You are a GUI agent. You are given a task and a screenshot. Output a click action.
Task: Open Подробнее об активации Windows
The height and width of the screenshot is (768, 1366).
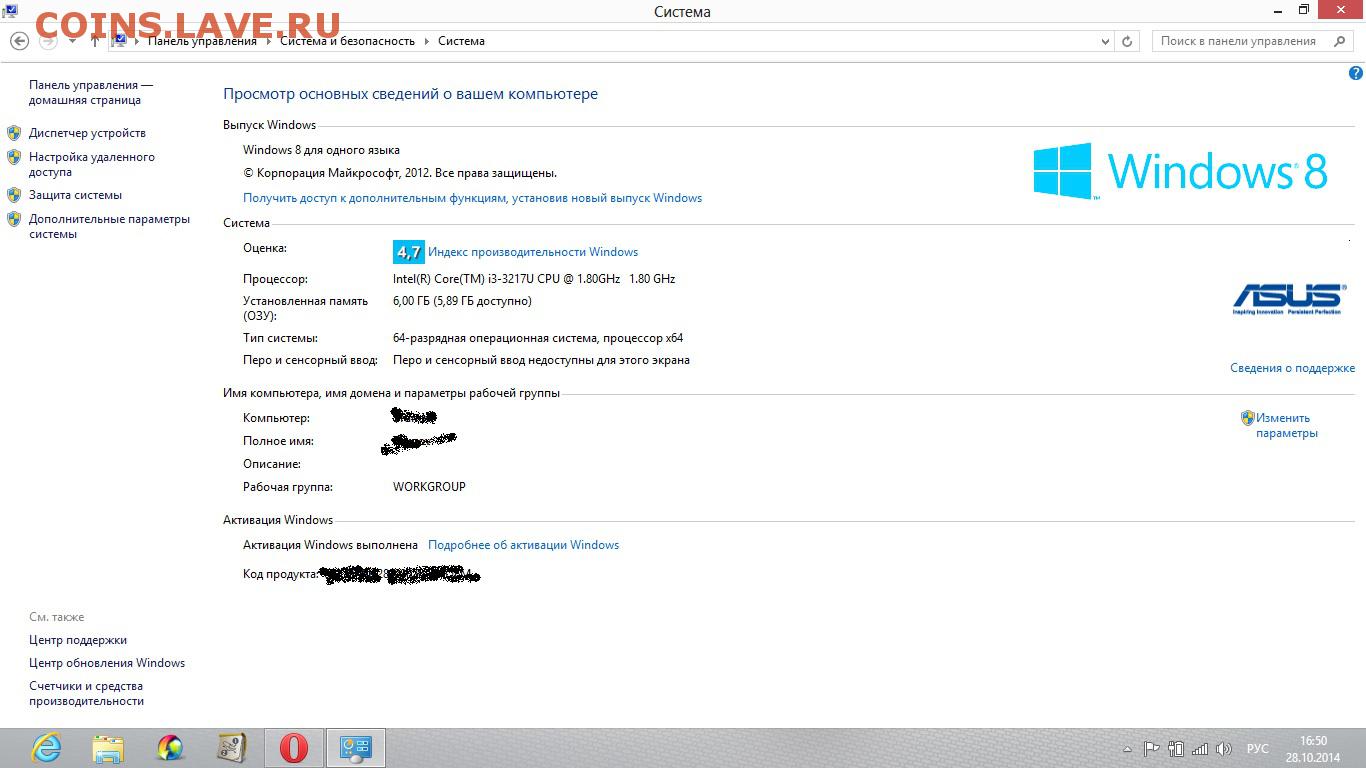(523, 545)
